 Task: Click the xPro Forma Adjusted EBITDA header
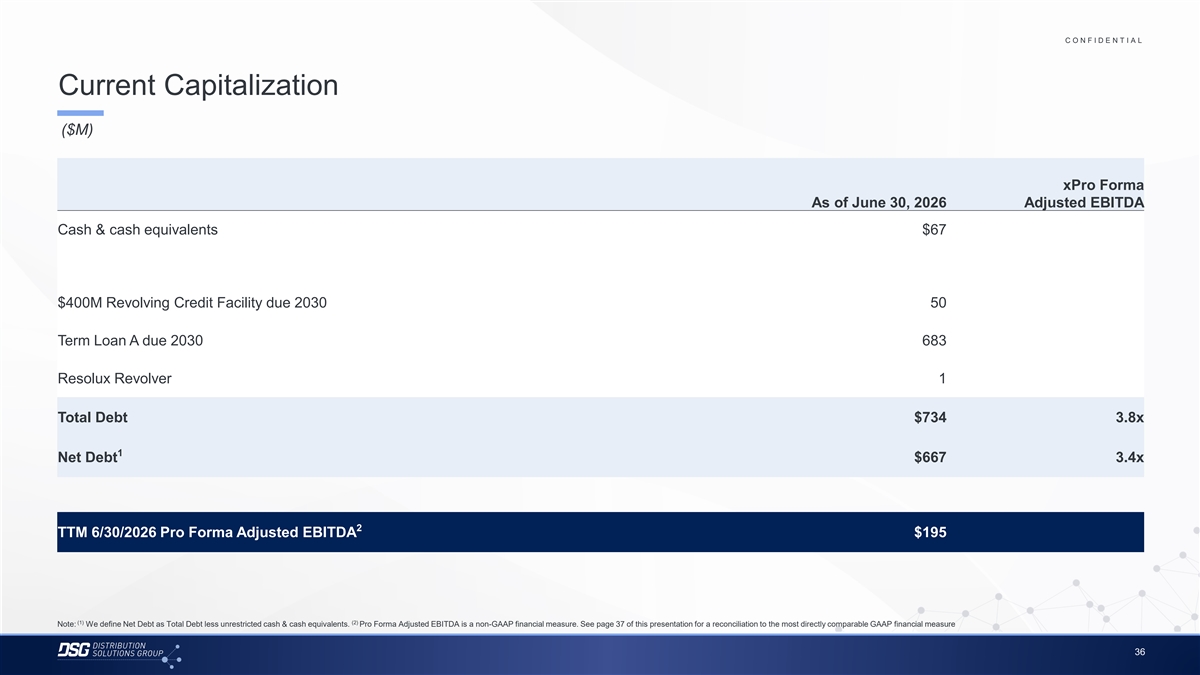click(1084, 194)
